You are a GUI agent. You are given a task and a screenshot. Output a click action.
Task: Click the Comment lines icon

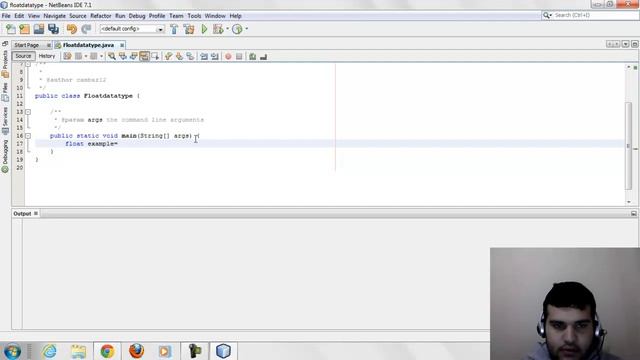click(x=253, y=56)
